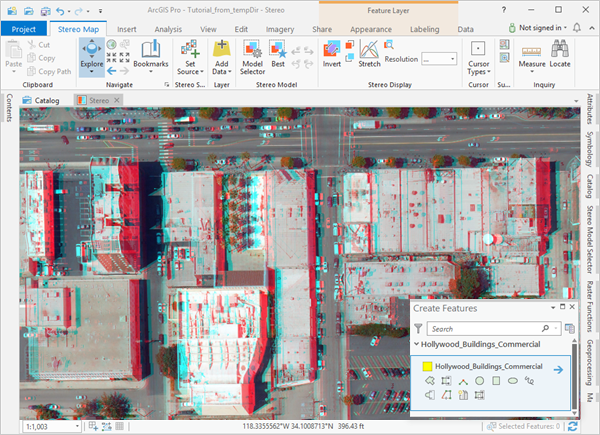
Task: Open the Resolution combo box
Action: pos(439,59)
